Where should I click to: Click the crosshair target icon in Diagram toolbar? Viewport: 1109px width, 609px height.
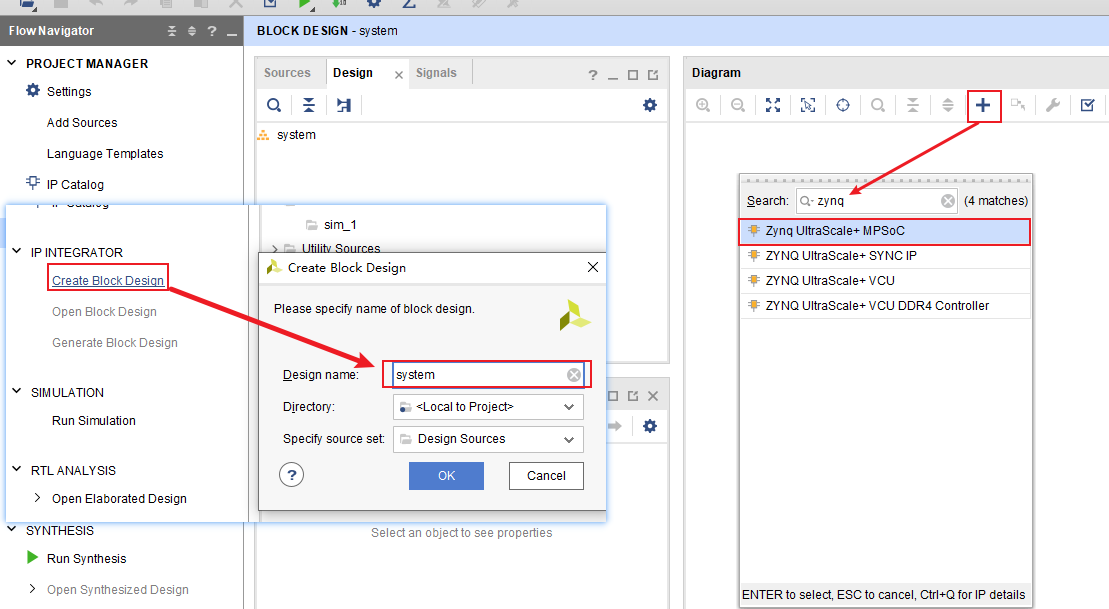point(843,105)
